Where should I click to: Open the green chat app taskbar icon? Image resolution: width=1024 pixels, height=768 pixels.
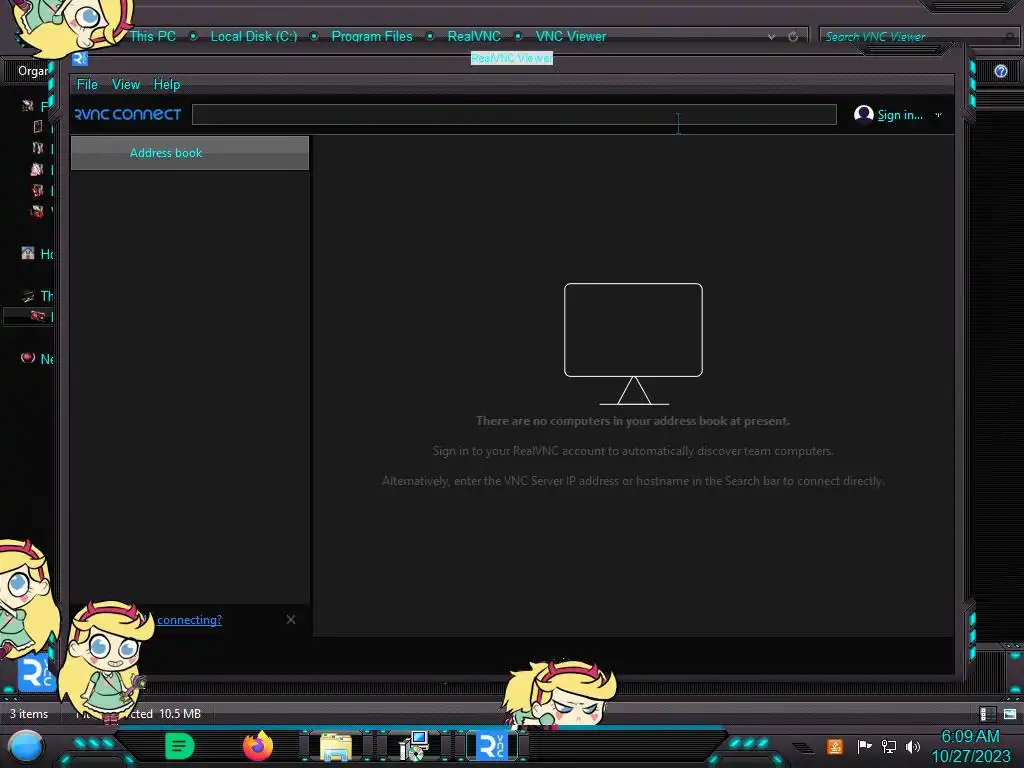[180, 746]
